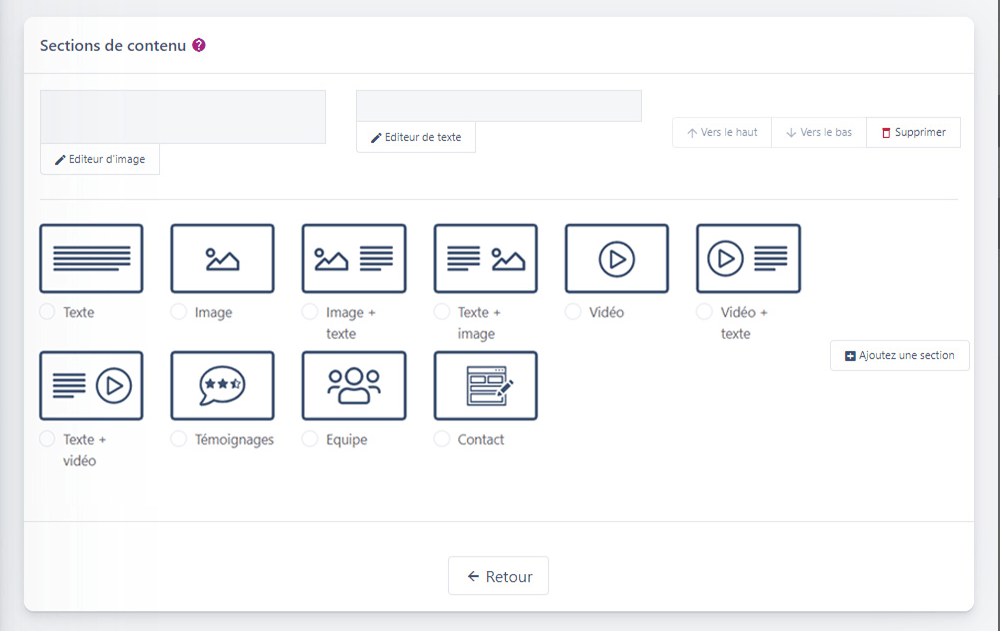Go back using the Retour button
This screenshot has height=631, width=1000.
click(498, 576)
